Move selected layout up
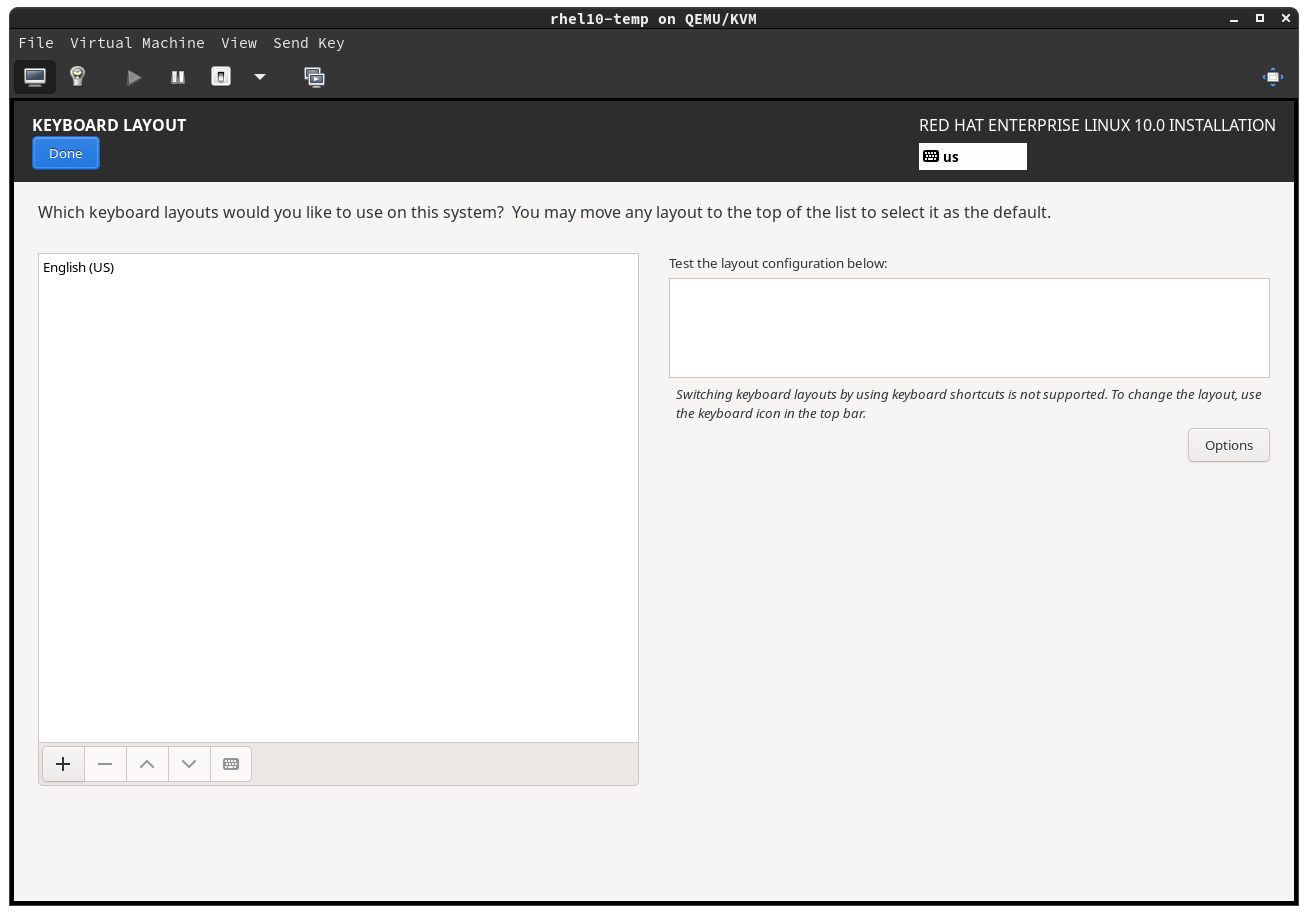Viewport: 1308px width, 915px height. click(147, 764)
